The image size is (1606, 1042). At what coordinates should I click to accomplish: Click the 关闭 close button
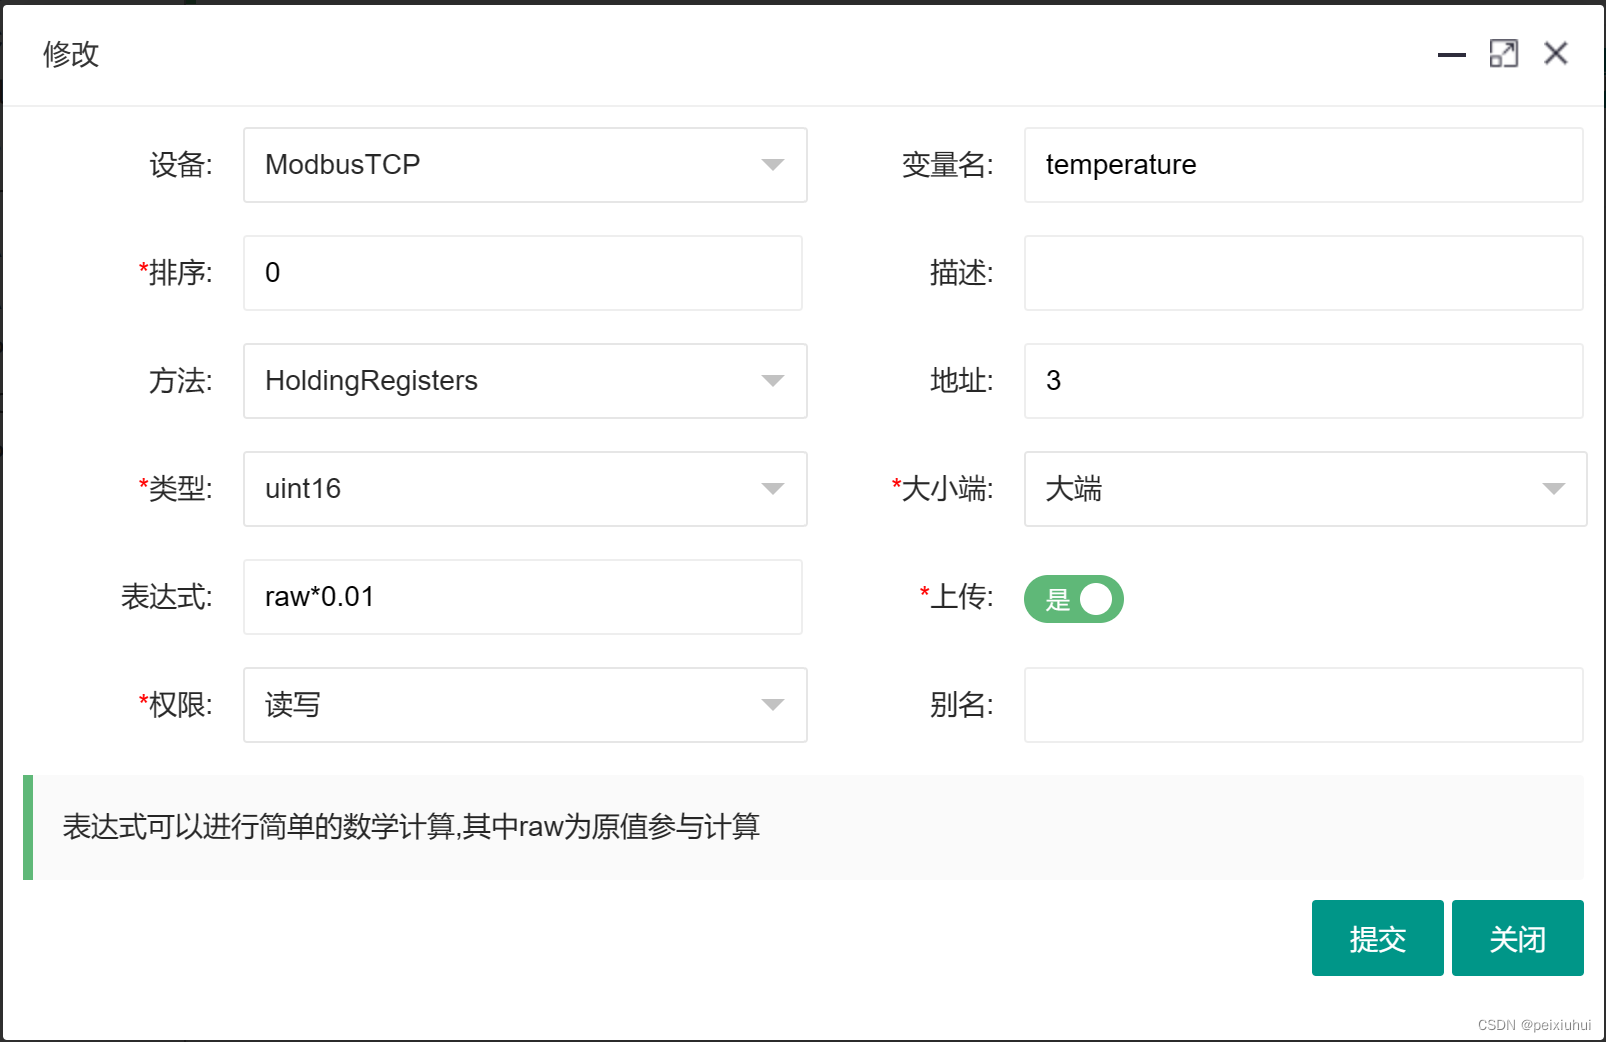pos(1517,938)
